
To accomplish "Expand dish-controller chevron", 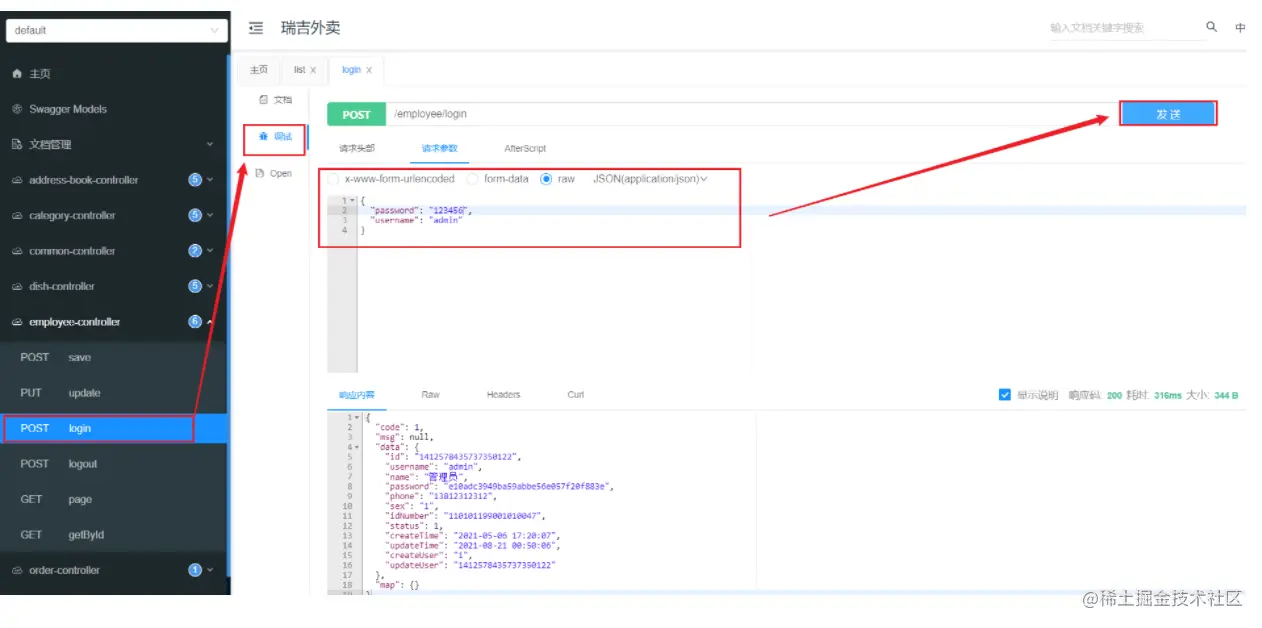I will click(x=210, y=287).
